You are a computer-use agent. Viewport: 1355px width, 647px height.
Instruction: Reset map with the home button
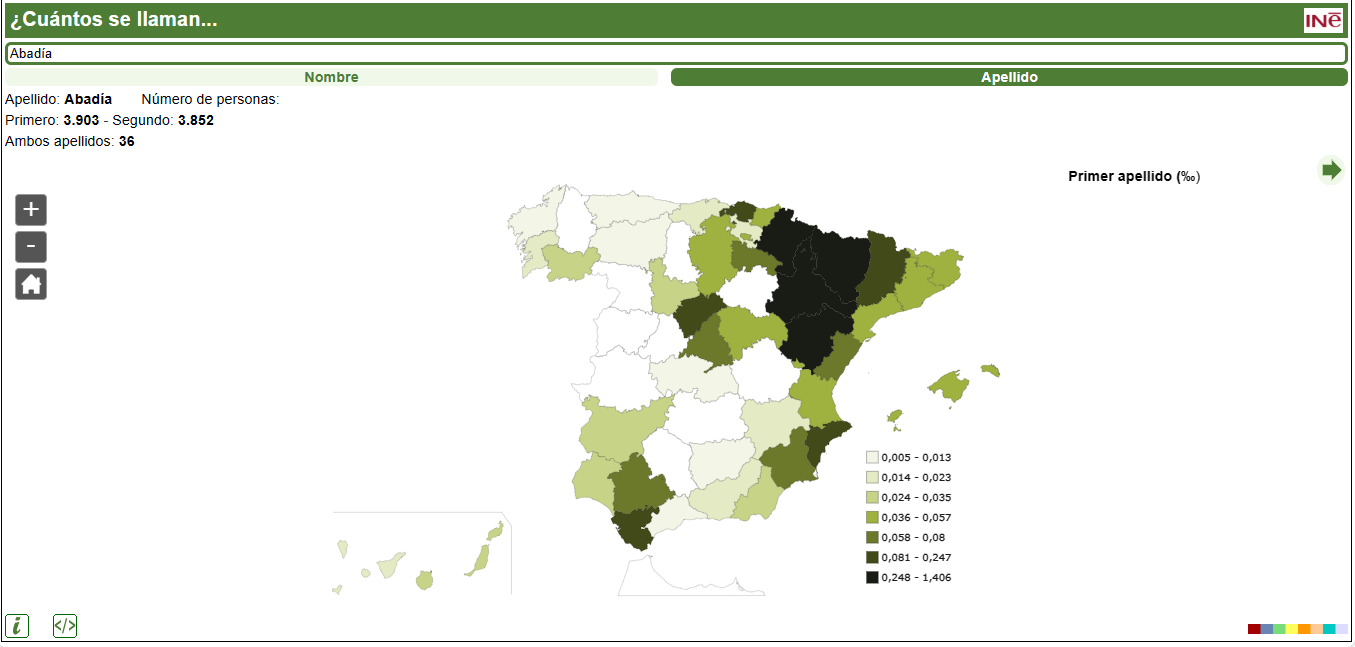point(31,284)
